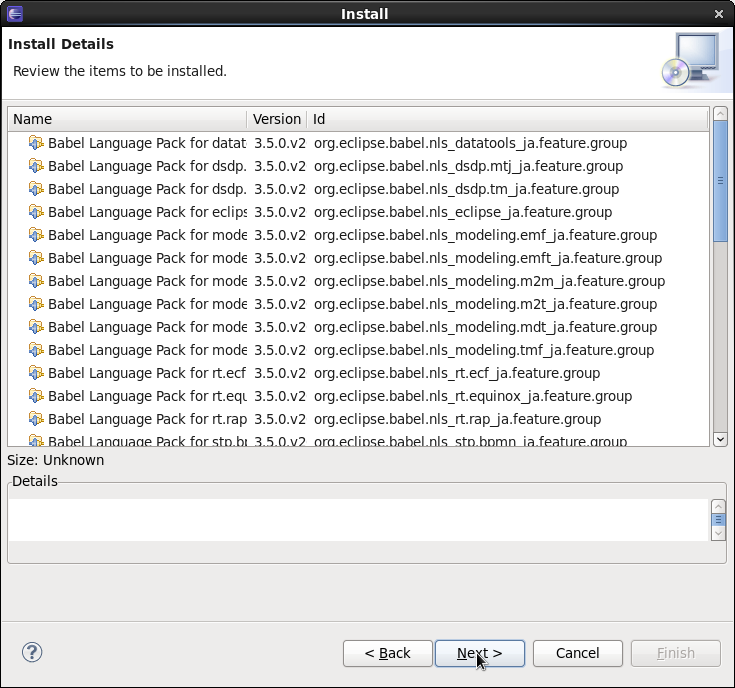Select 'org.eclipse.babel.nls_dsdp.mtj_ja.feature.group' id
Screen dimensions: 735x688
(x=468, y=166)
